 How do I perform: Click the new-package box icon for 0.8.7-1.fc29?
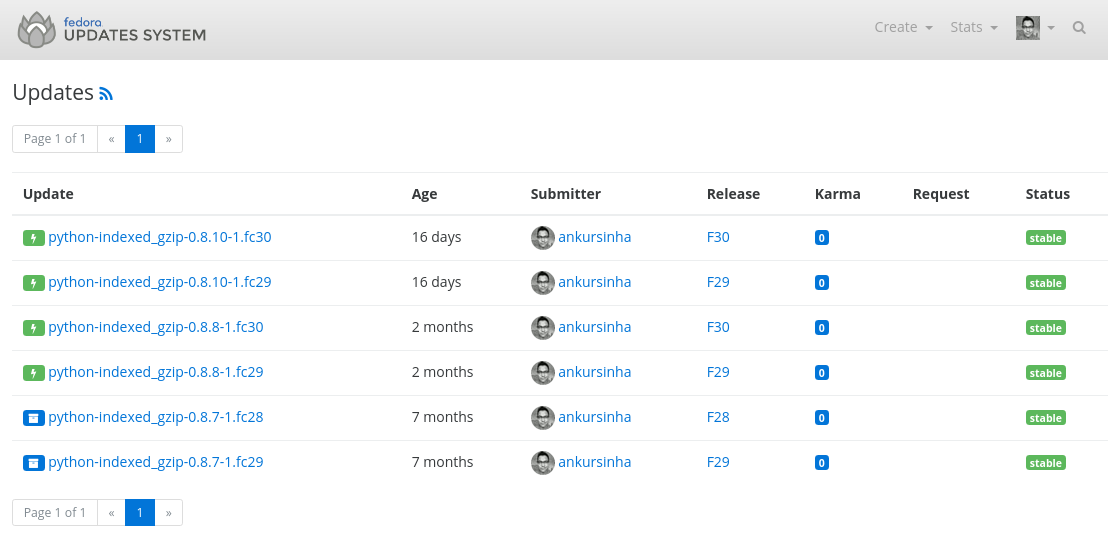pos(34,462)
